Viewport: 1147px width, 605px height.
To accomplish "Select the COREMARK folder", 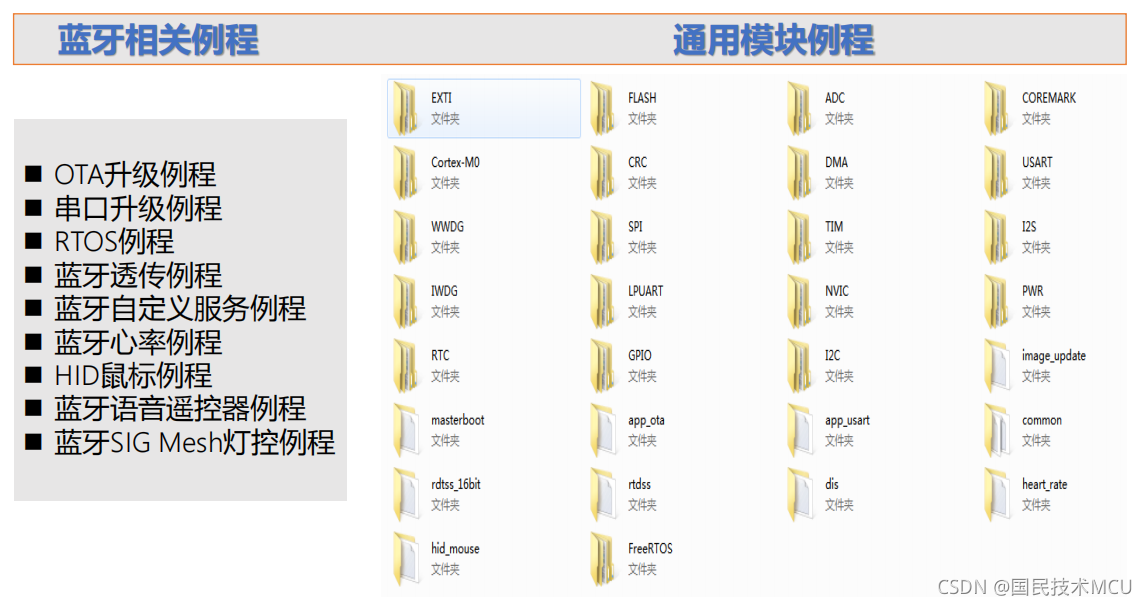I will (x=1035, y=107).
